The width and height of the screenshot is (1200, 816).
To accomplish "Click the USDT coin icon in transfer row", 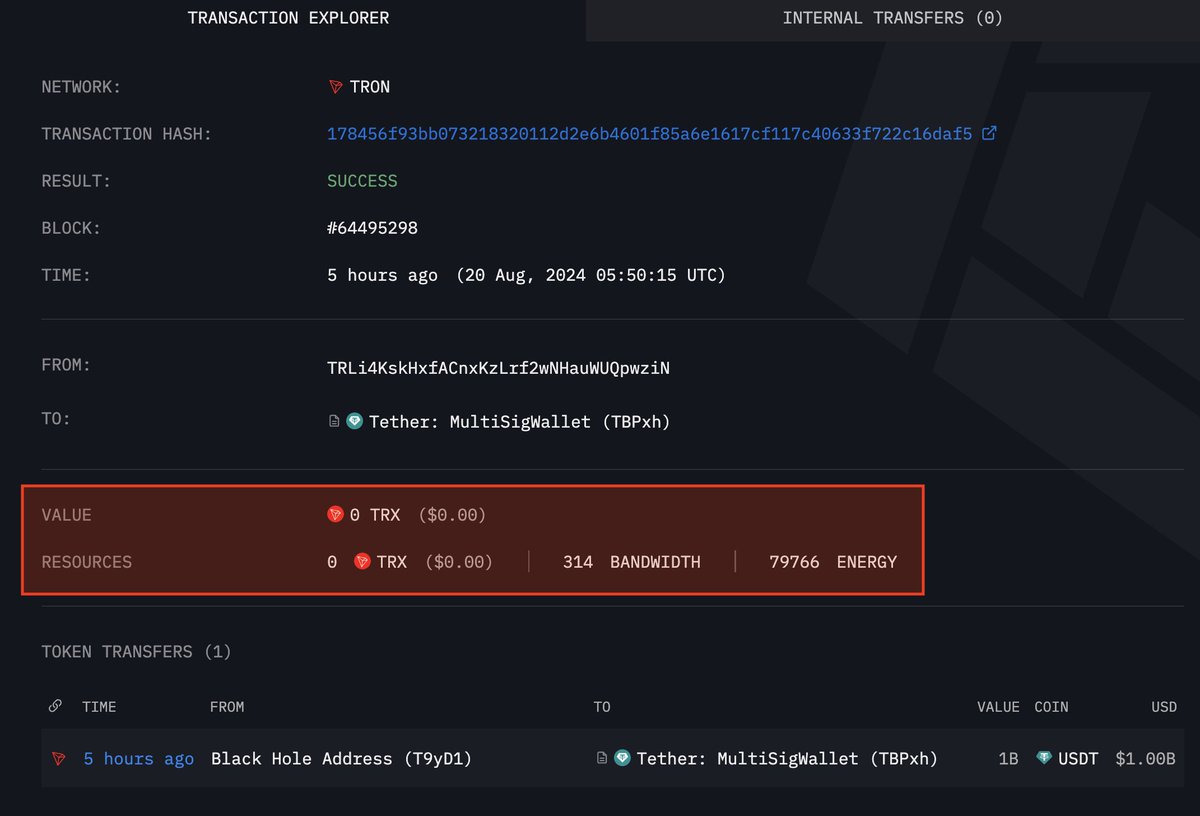I will click(1045, 759).
